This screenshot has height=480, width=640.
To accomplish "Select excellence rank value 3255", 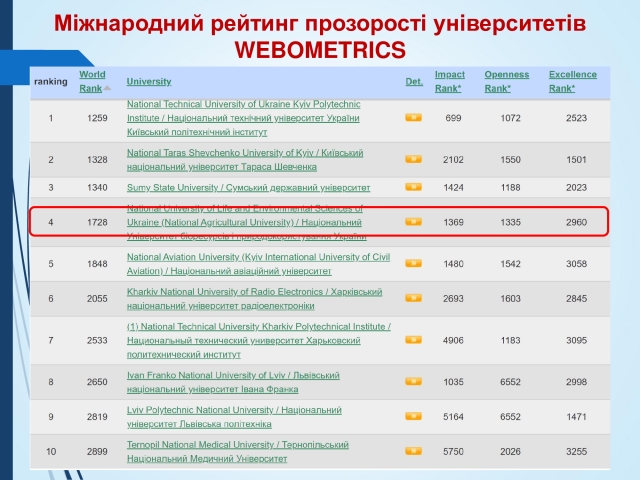I will [576, 451].
